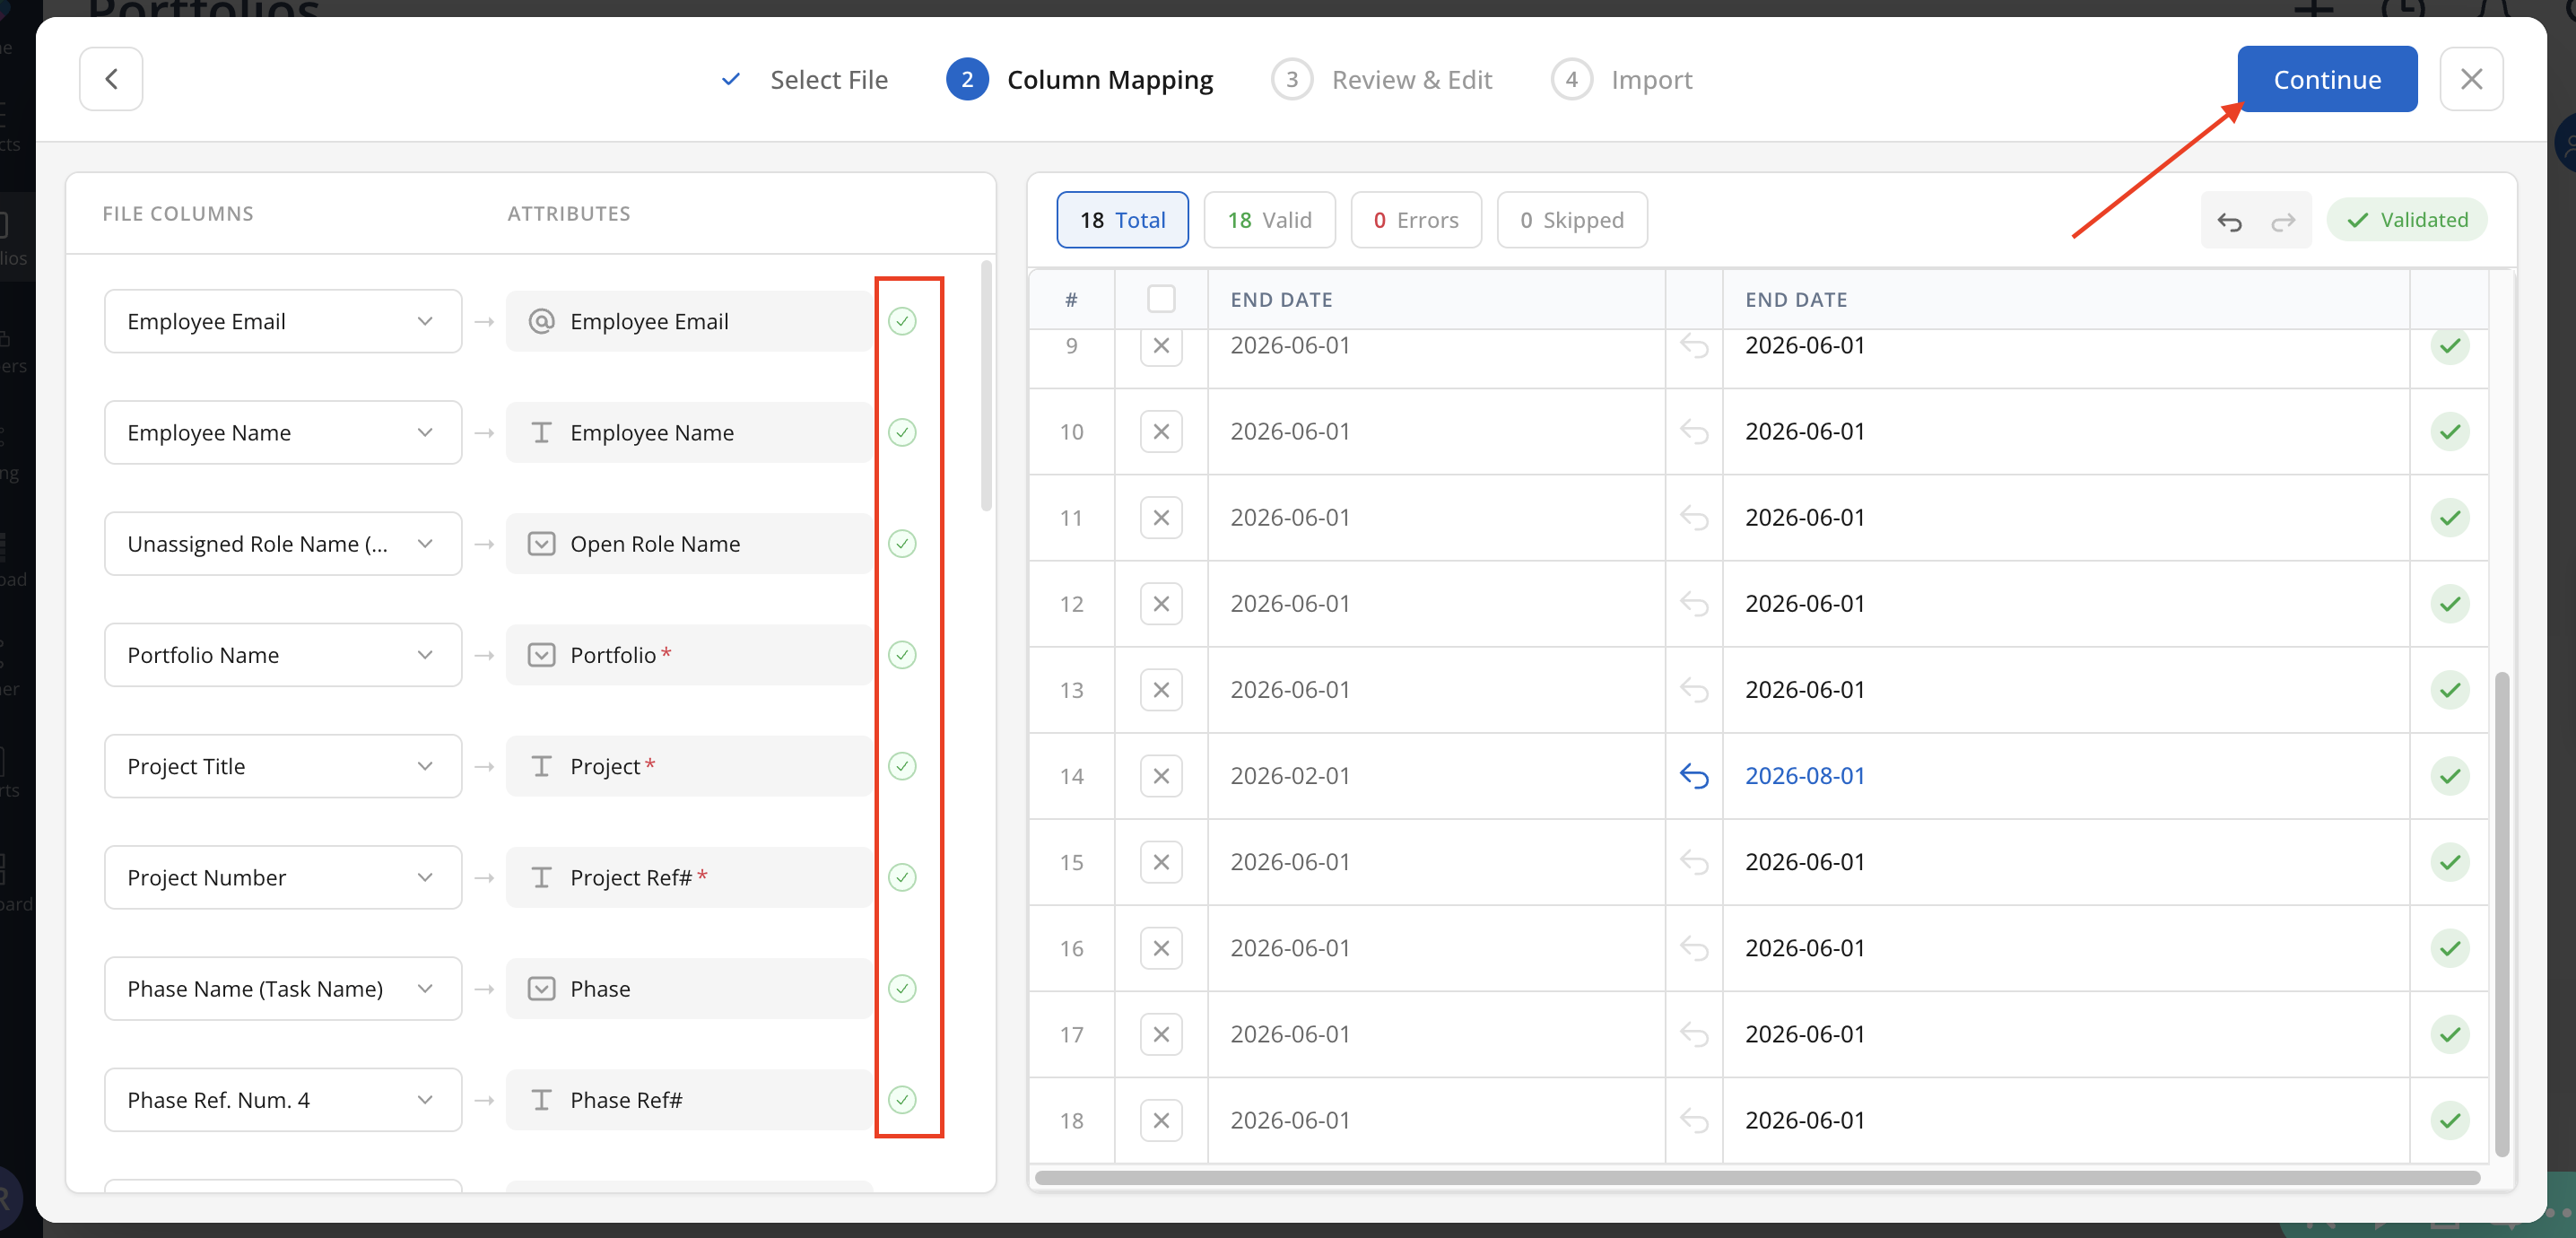Image resolution: width=2576 pixels, height=1238 pixels.
Task: Click the back arrow button
Action: tap(111, 79)
